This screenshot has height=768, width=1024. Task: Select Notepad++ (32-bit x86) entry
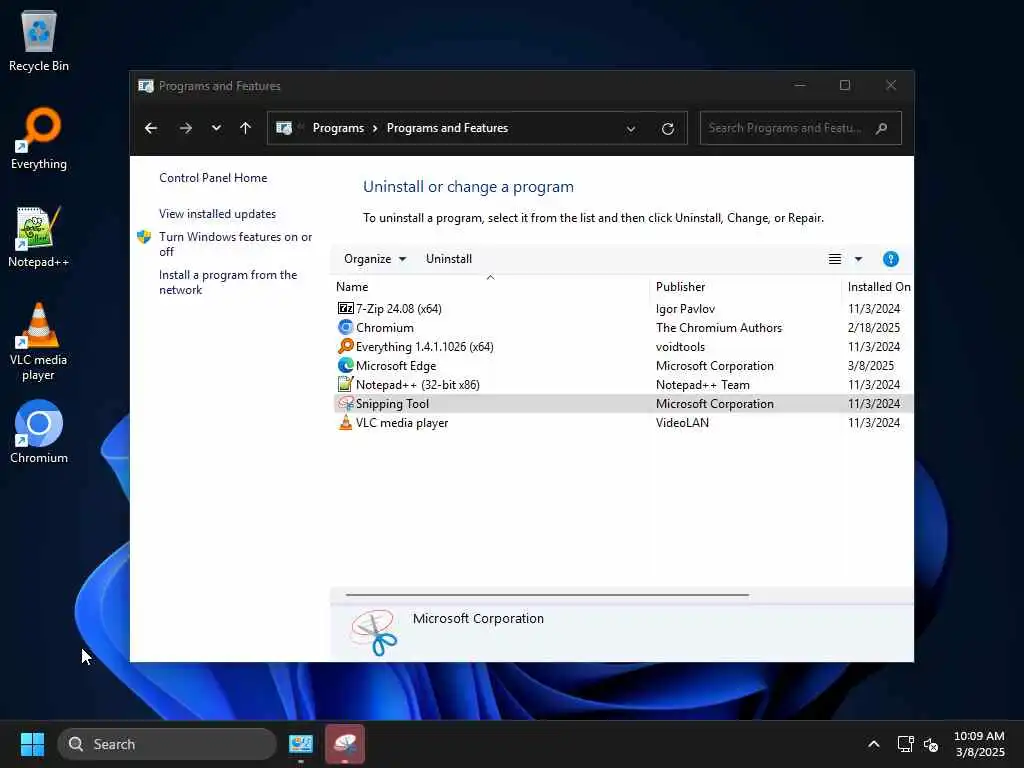click(623, 385)
